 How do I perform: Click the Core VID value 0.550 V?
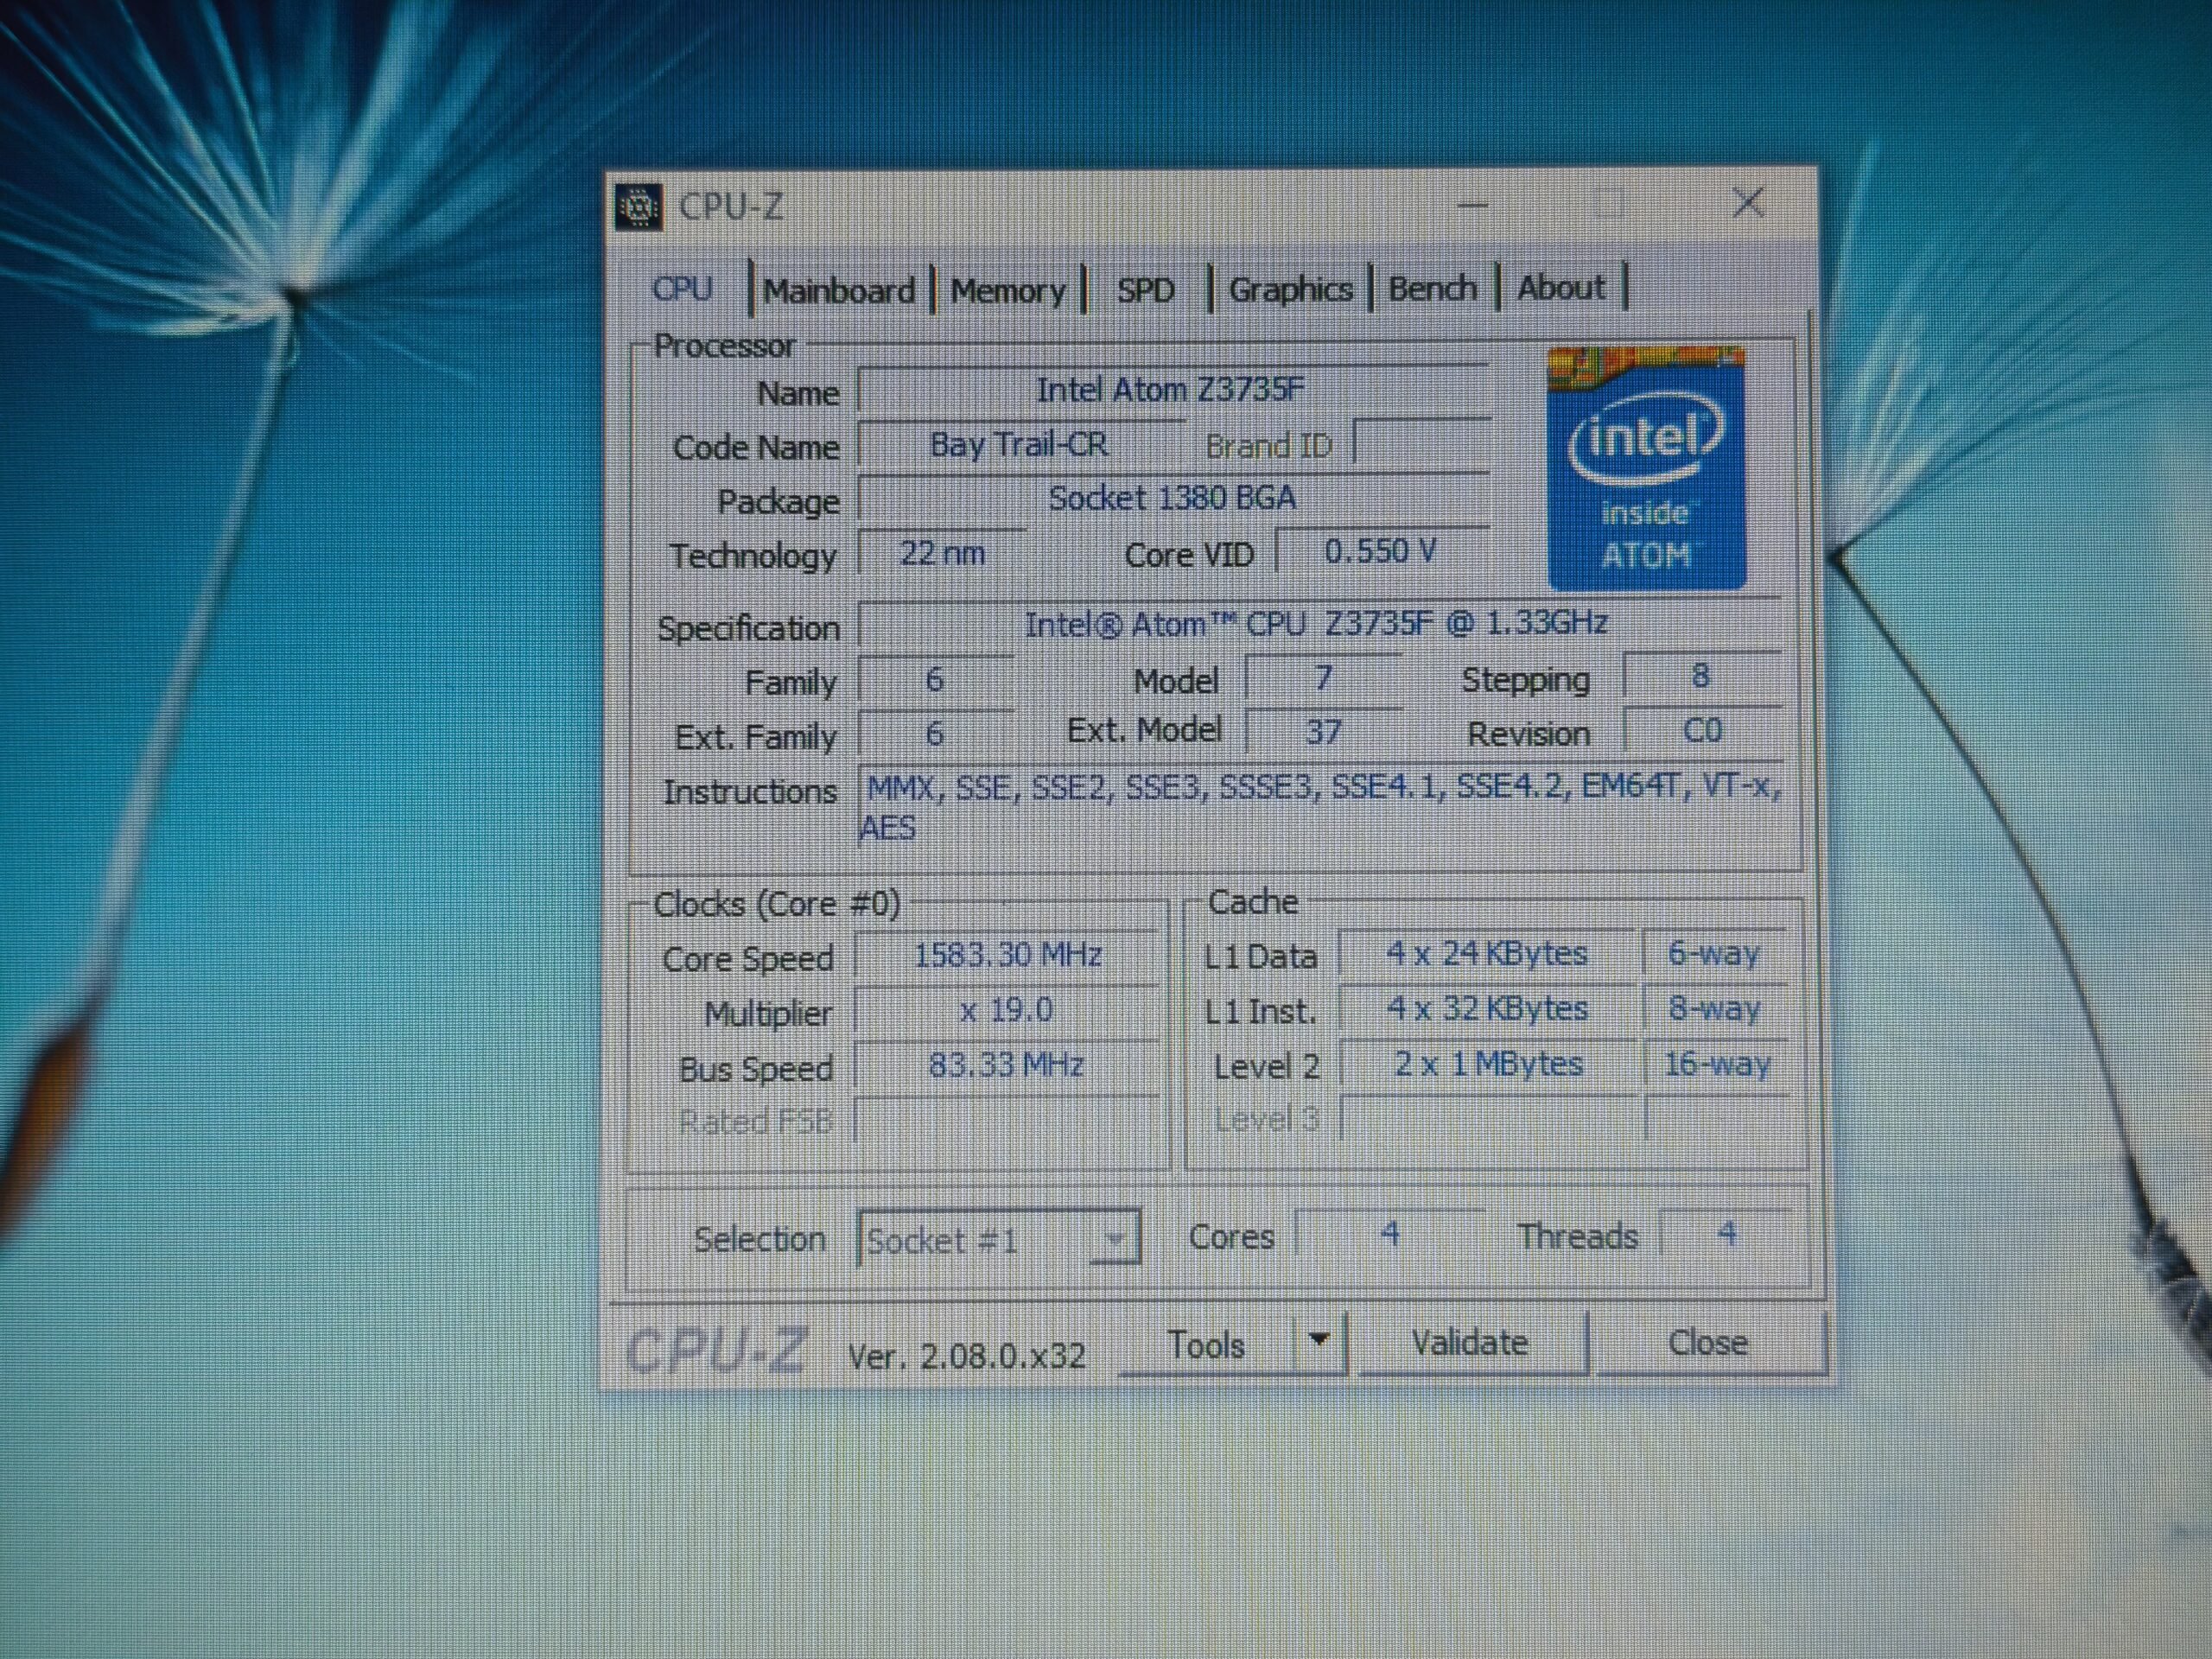1382,550
